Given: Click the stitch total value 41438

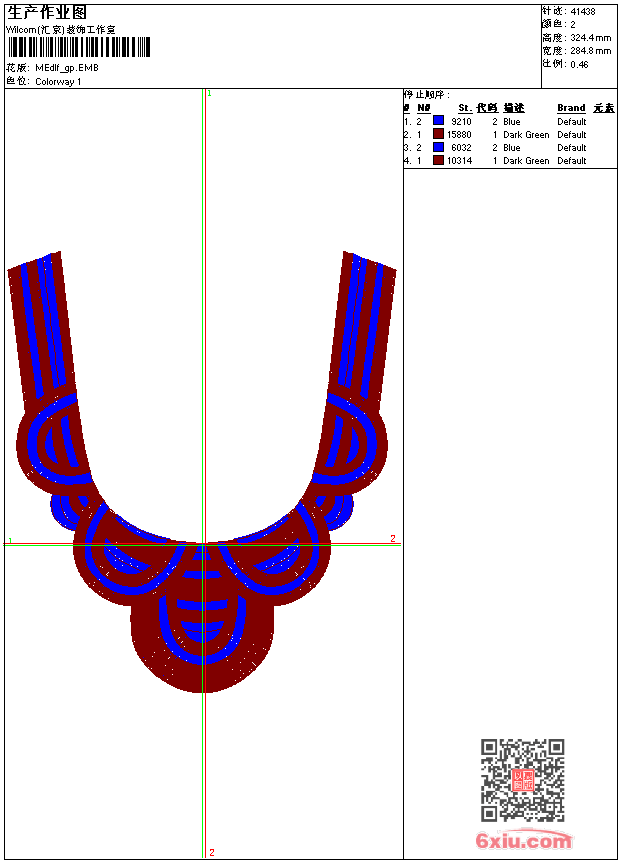Looking at the screenshot, I should (583, 12).
